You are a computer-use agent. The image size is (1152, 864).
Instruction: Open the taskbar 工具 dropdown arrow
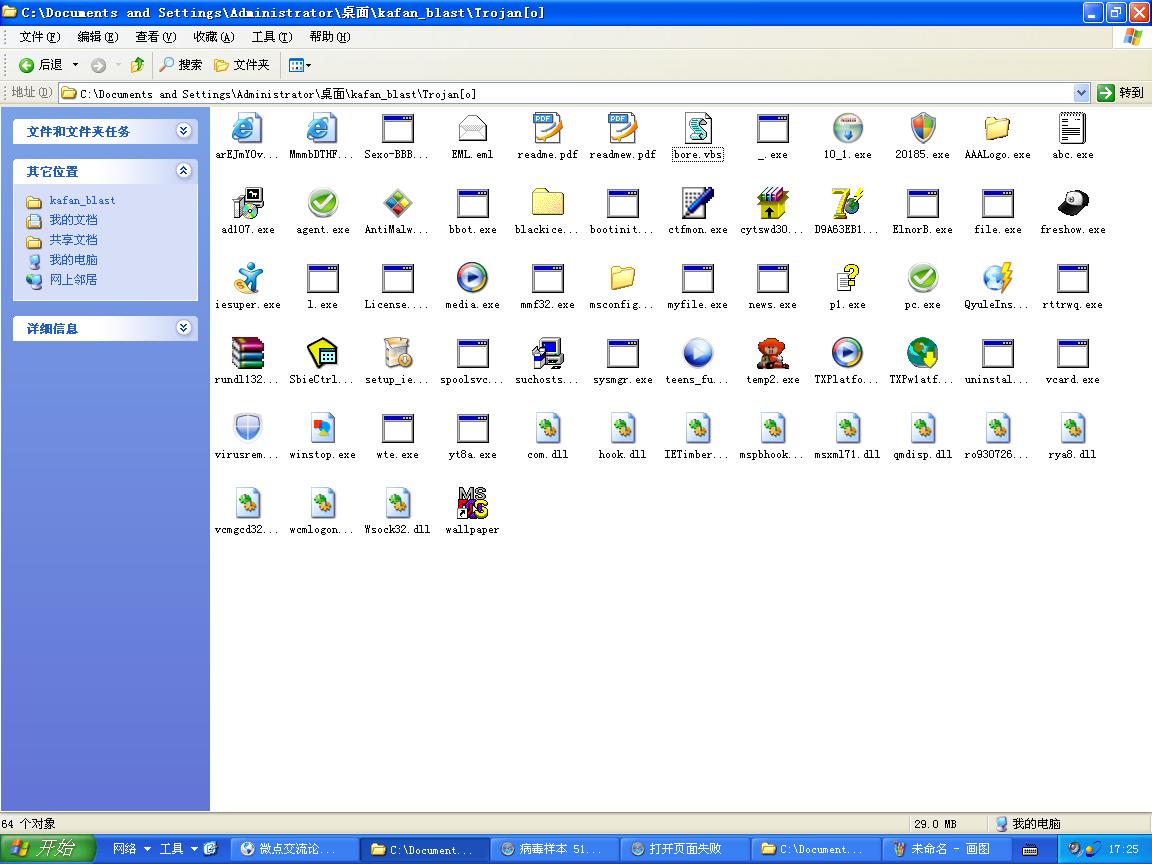(194, 849)
